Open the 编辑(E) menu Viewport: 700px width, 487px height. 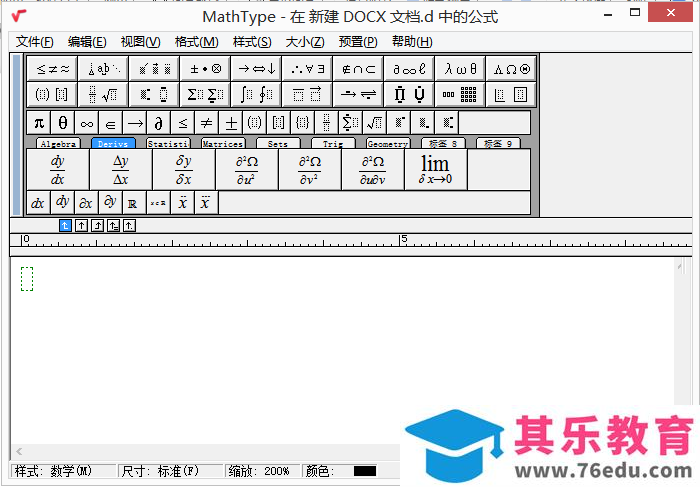click(x=87, y=42)
